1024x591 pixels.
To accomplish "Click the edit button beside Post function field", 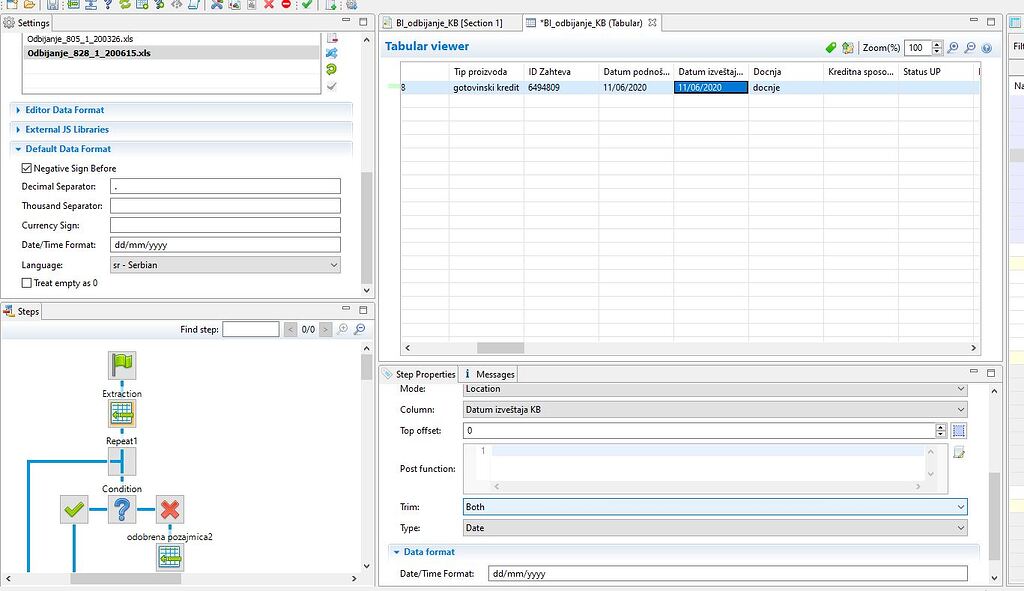I will click(x=958, y=451).
